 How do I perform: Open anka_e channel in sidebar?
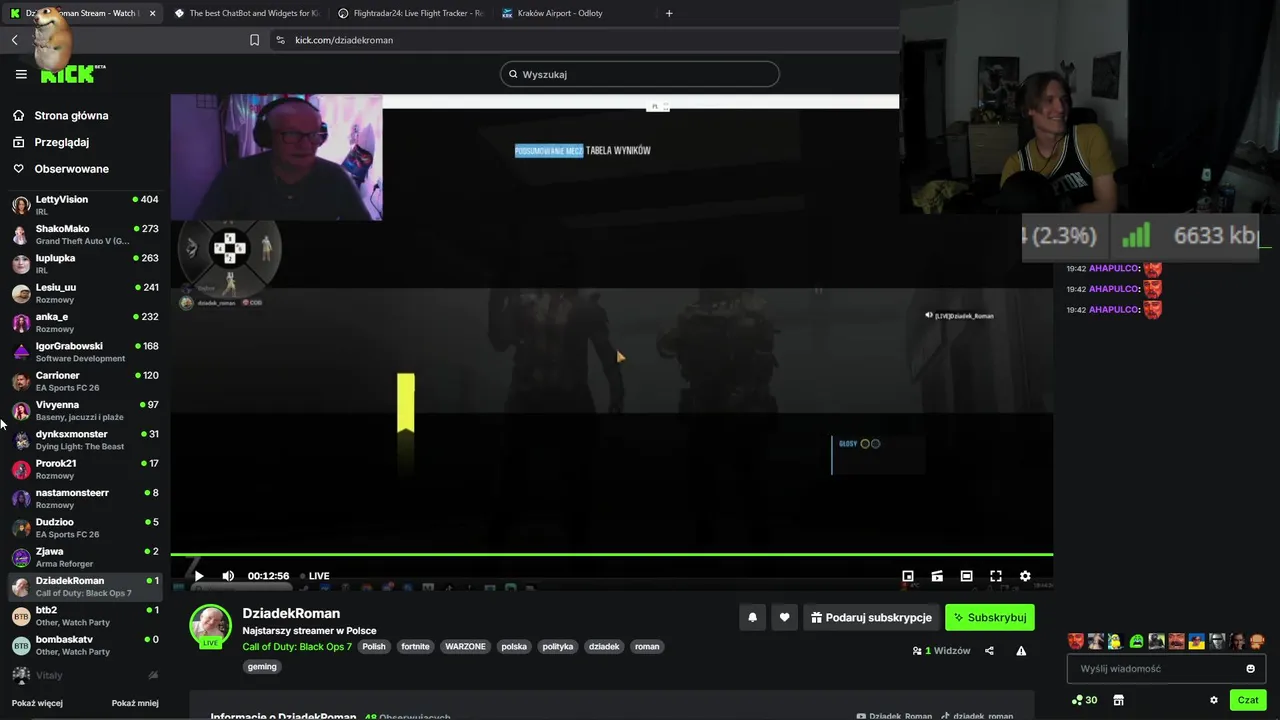click(85, 322)
